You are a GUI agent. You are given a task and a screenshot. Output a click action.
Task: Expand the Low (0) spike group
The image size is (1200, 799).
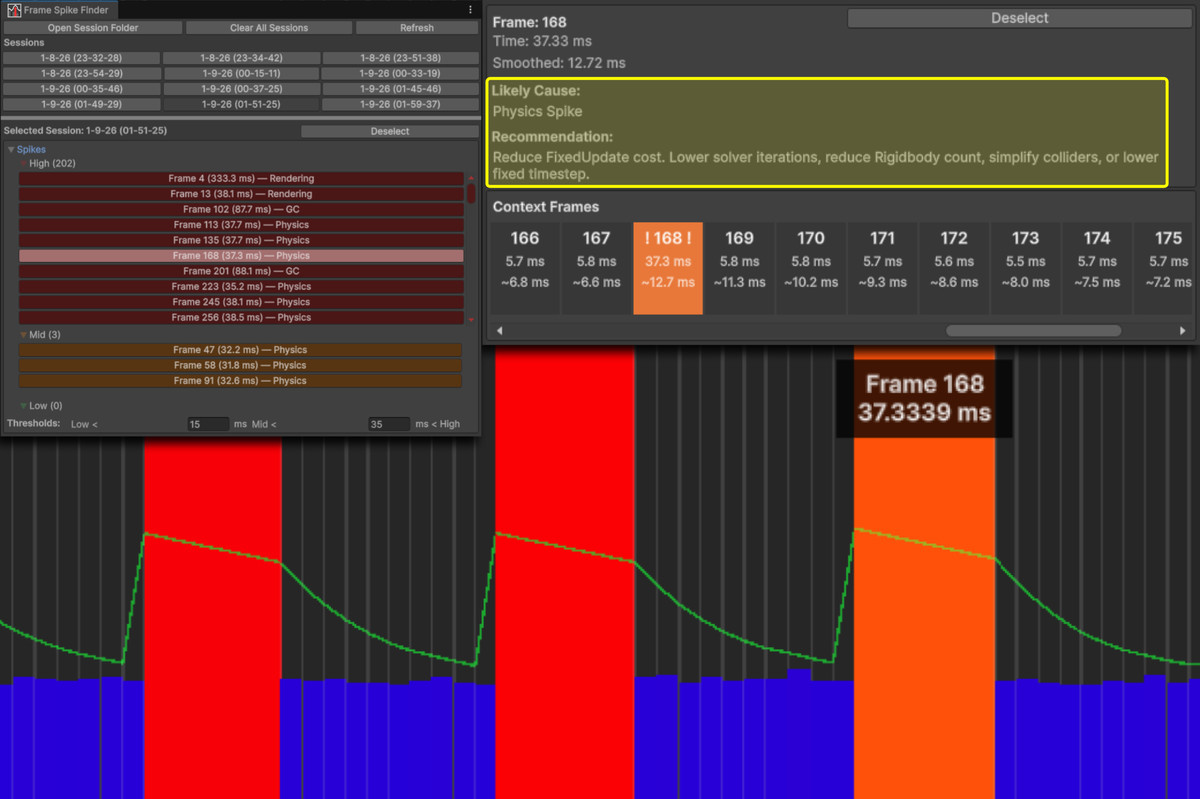(22, 405)
